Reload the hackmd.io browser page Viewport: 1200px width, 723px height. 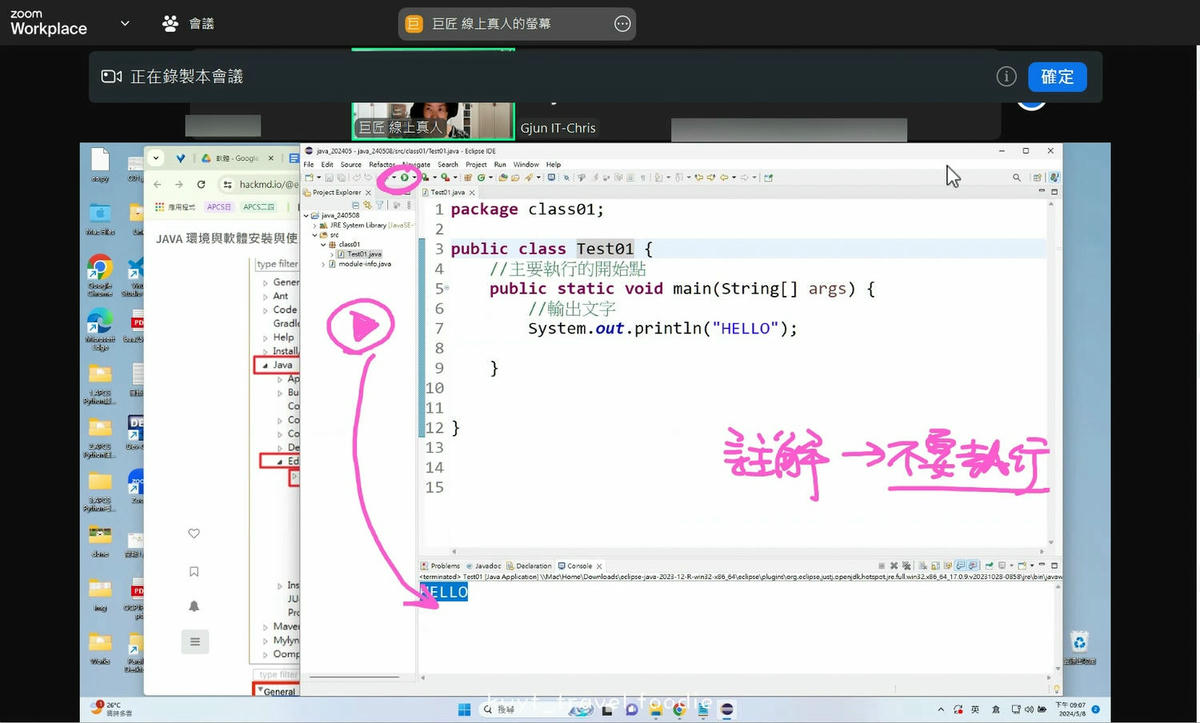(201, 185)
